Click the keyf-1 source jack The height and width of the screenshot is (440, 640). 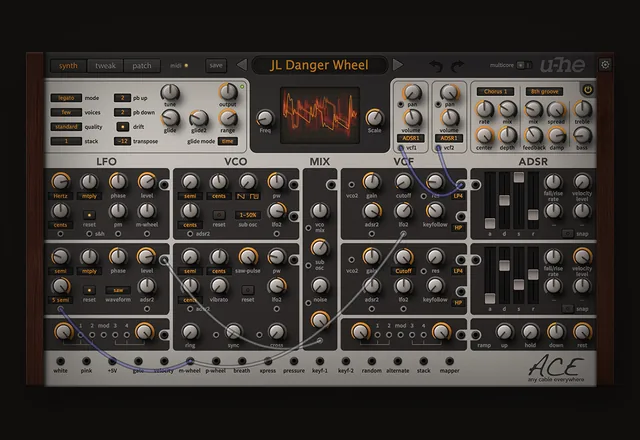[320, 361]
